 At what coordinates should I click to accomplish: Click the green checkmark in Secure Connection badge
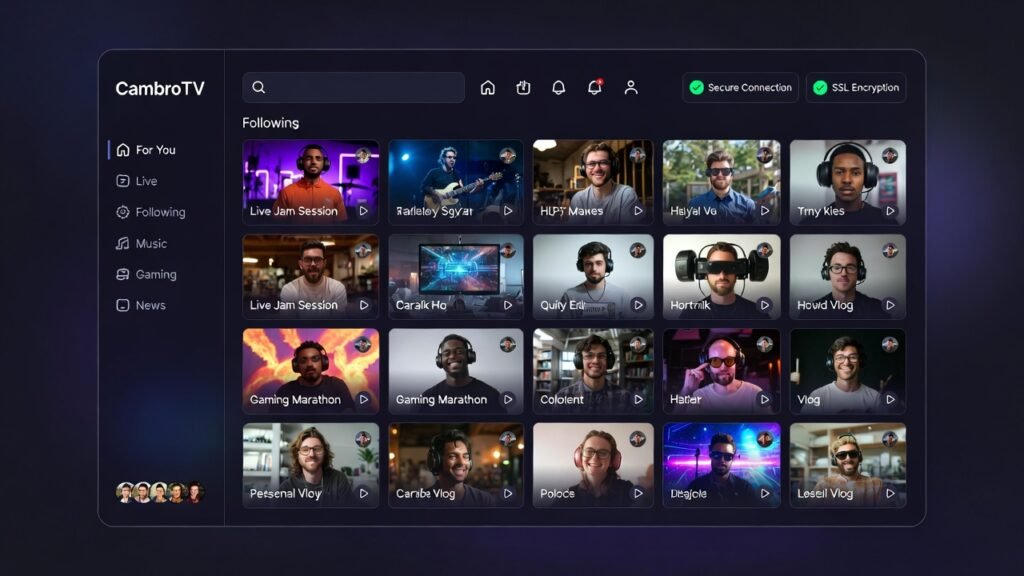click(697, 88)
